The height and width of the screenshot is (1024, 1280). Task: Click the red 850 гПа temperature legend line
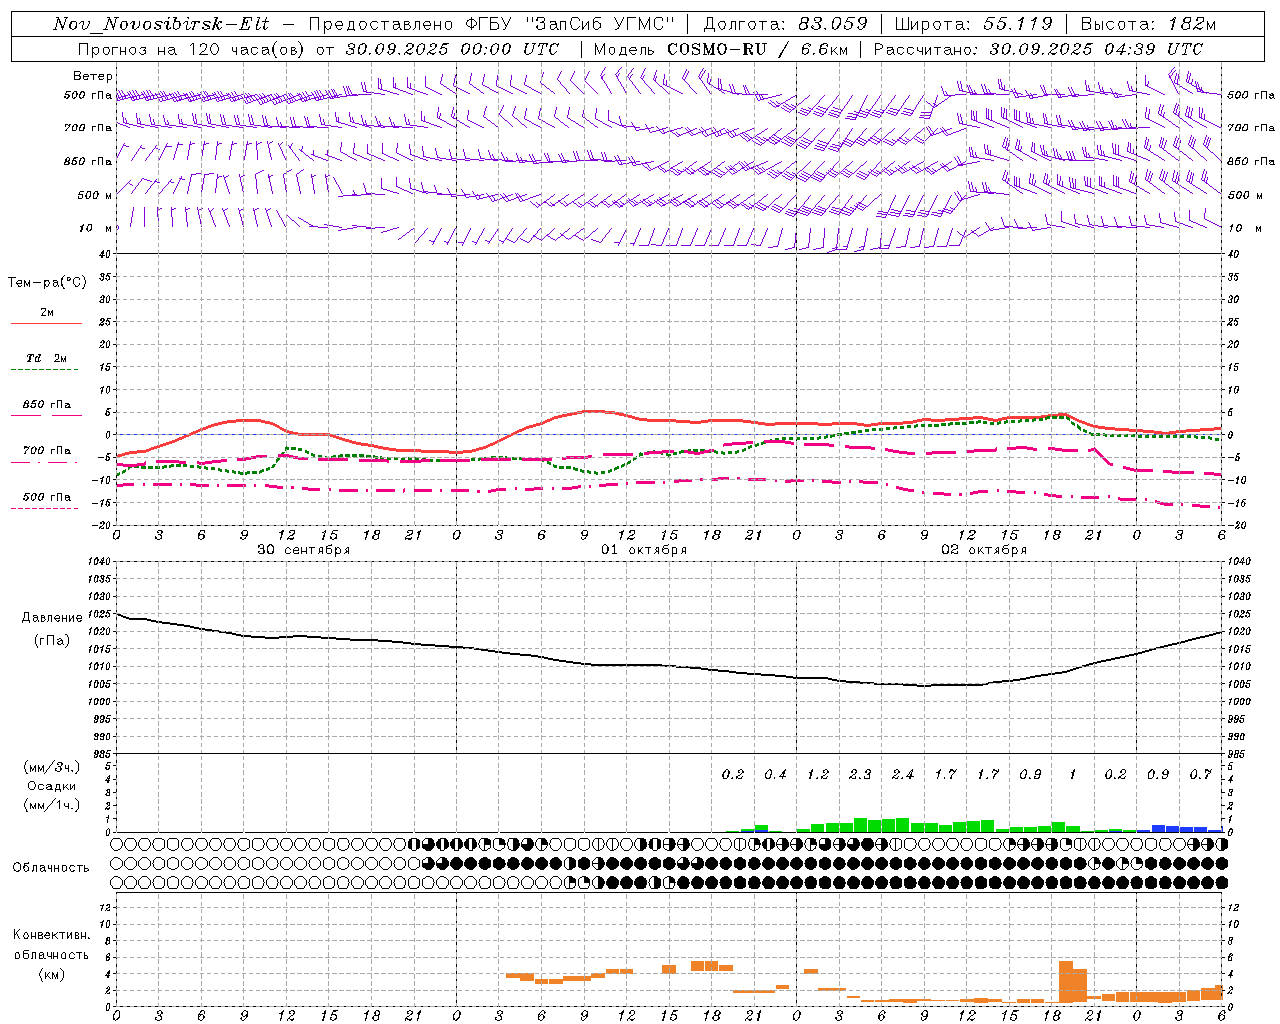(x=46, y=415)
